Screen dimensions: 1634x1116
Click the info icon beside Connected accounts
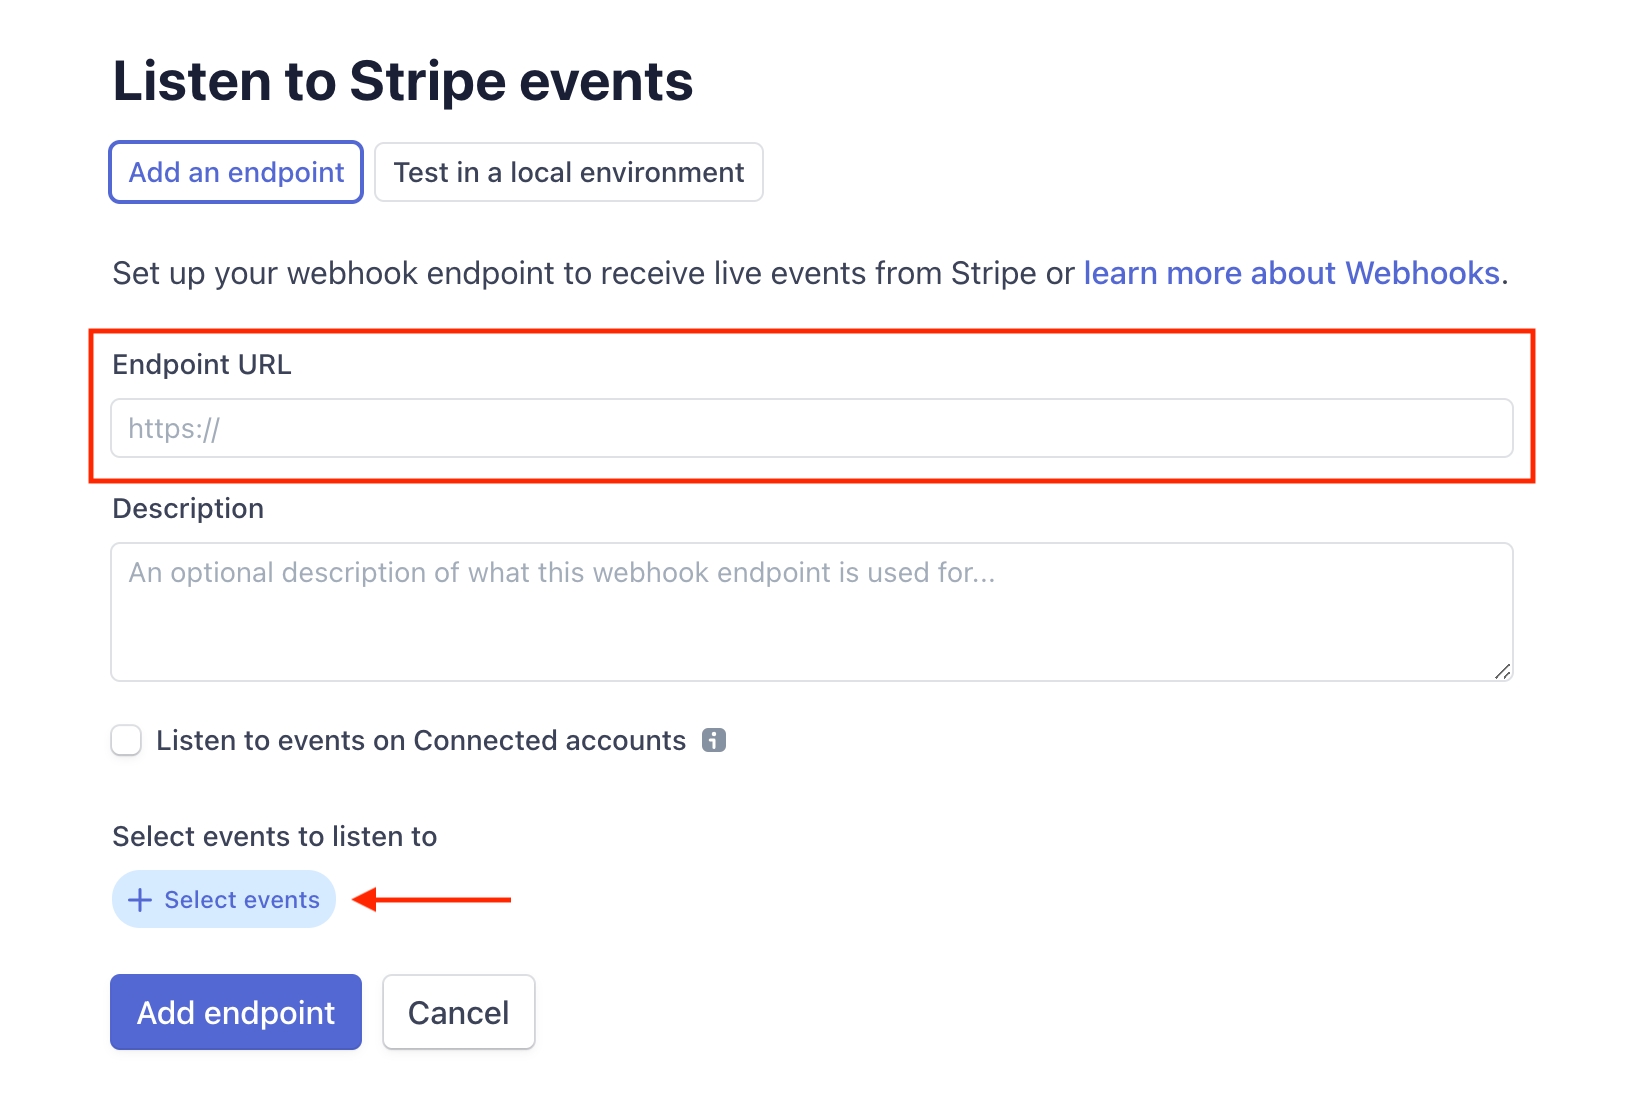tap(713, 740)
